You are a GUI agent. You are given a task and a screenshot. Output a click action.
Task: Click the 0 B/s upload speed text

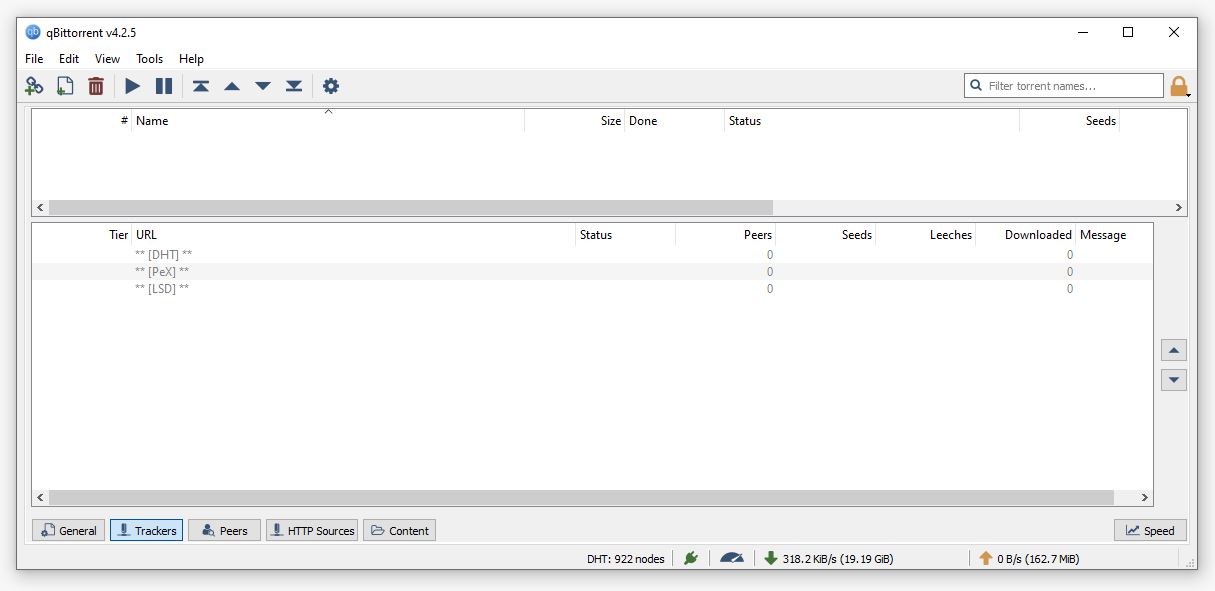pos(1038,559)
